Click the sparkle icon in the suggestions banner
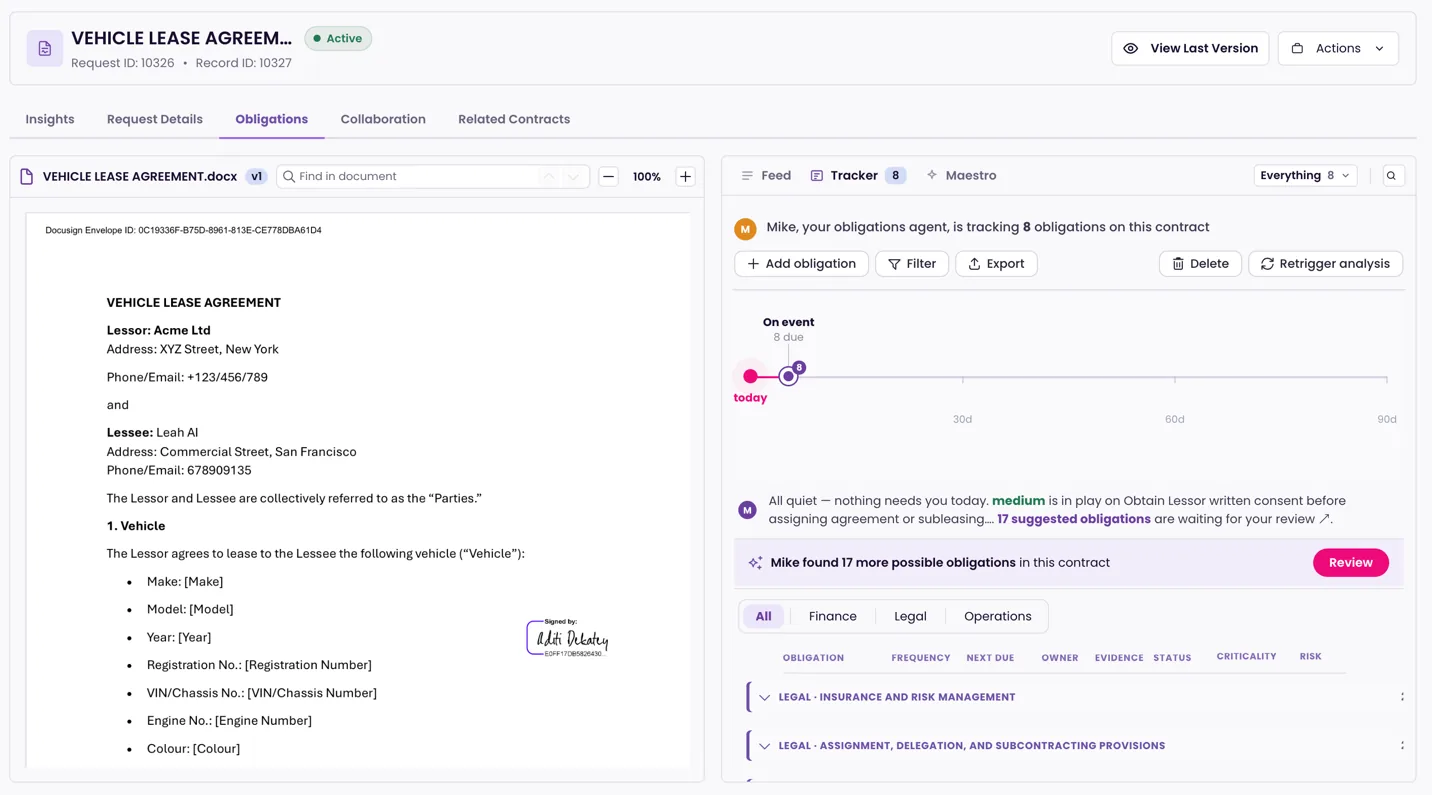1432x795 pixels. pos(755,563)
